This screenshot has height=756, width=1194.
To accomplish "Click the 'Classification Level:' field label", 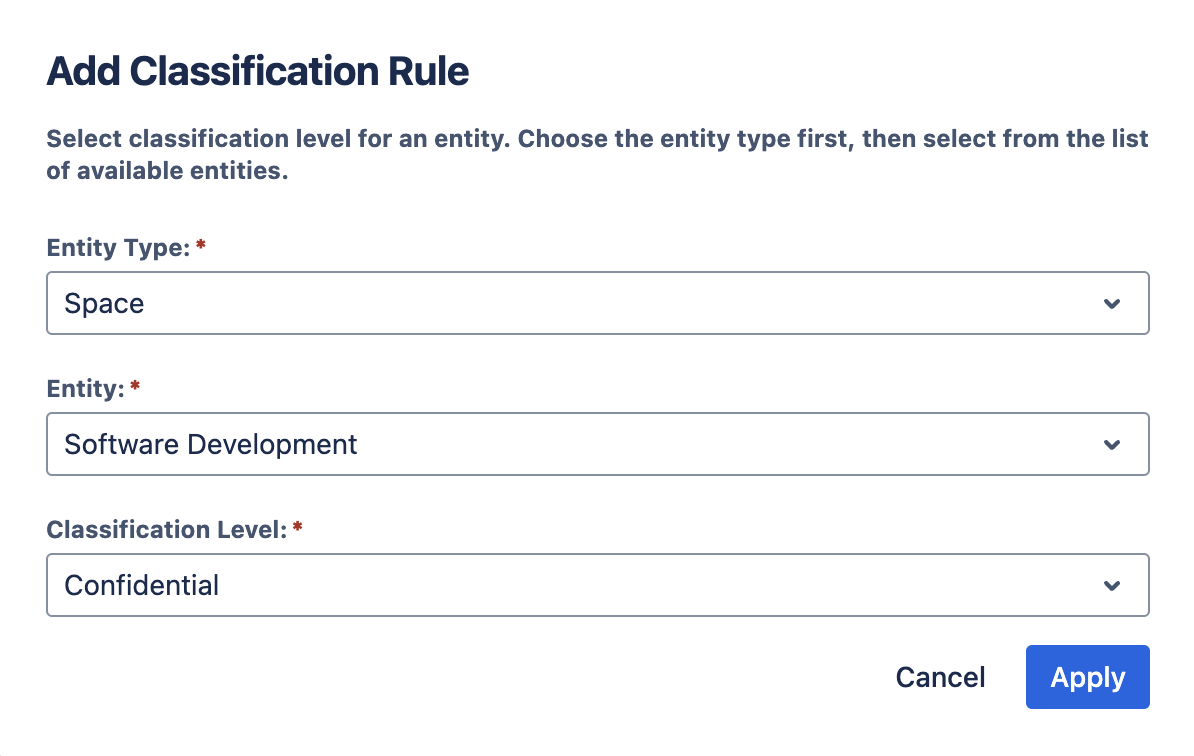I will 167,531.
